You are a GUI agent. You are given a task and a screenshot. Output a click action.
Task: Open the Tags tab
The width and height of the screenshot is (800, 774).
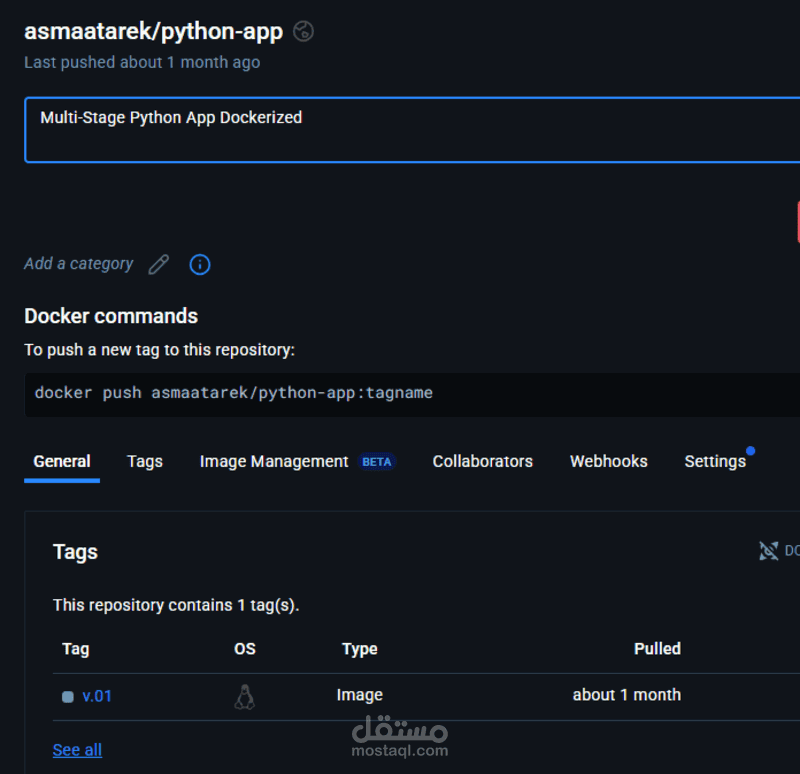(145, 461)
